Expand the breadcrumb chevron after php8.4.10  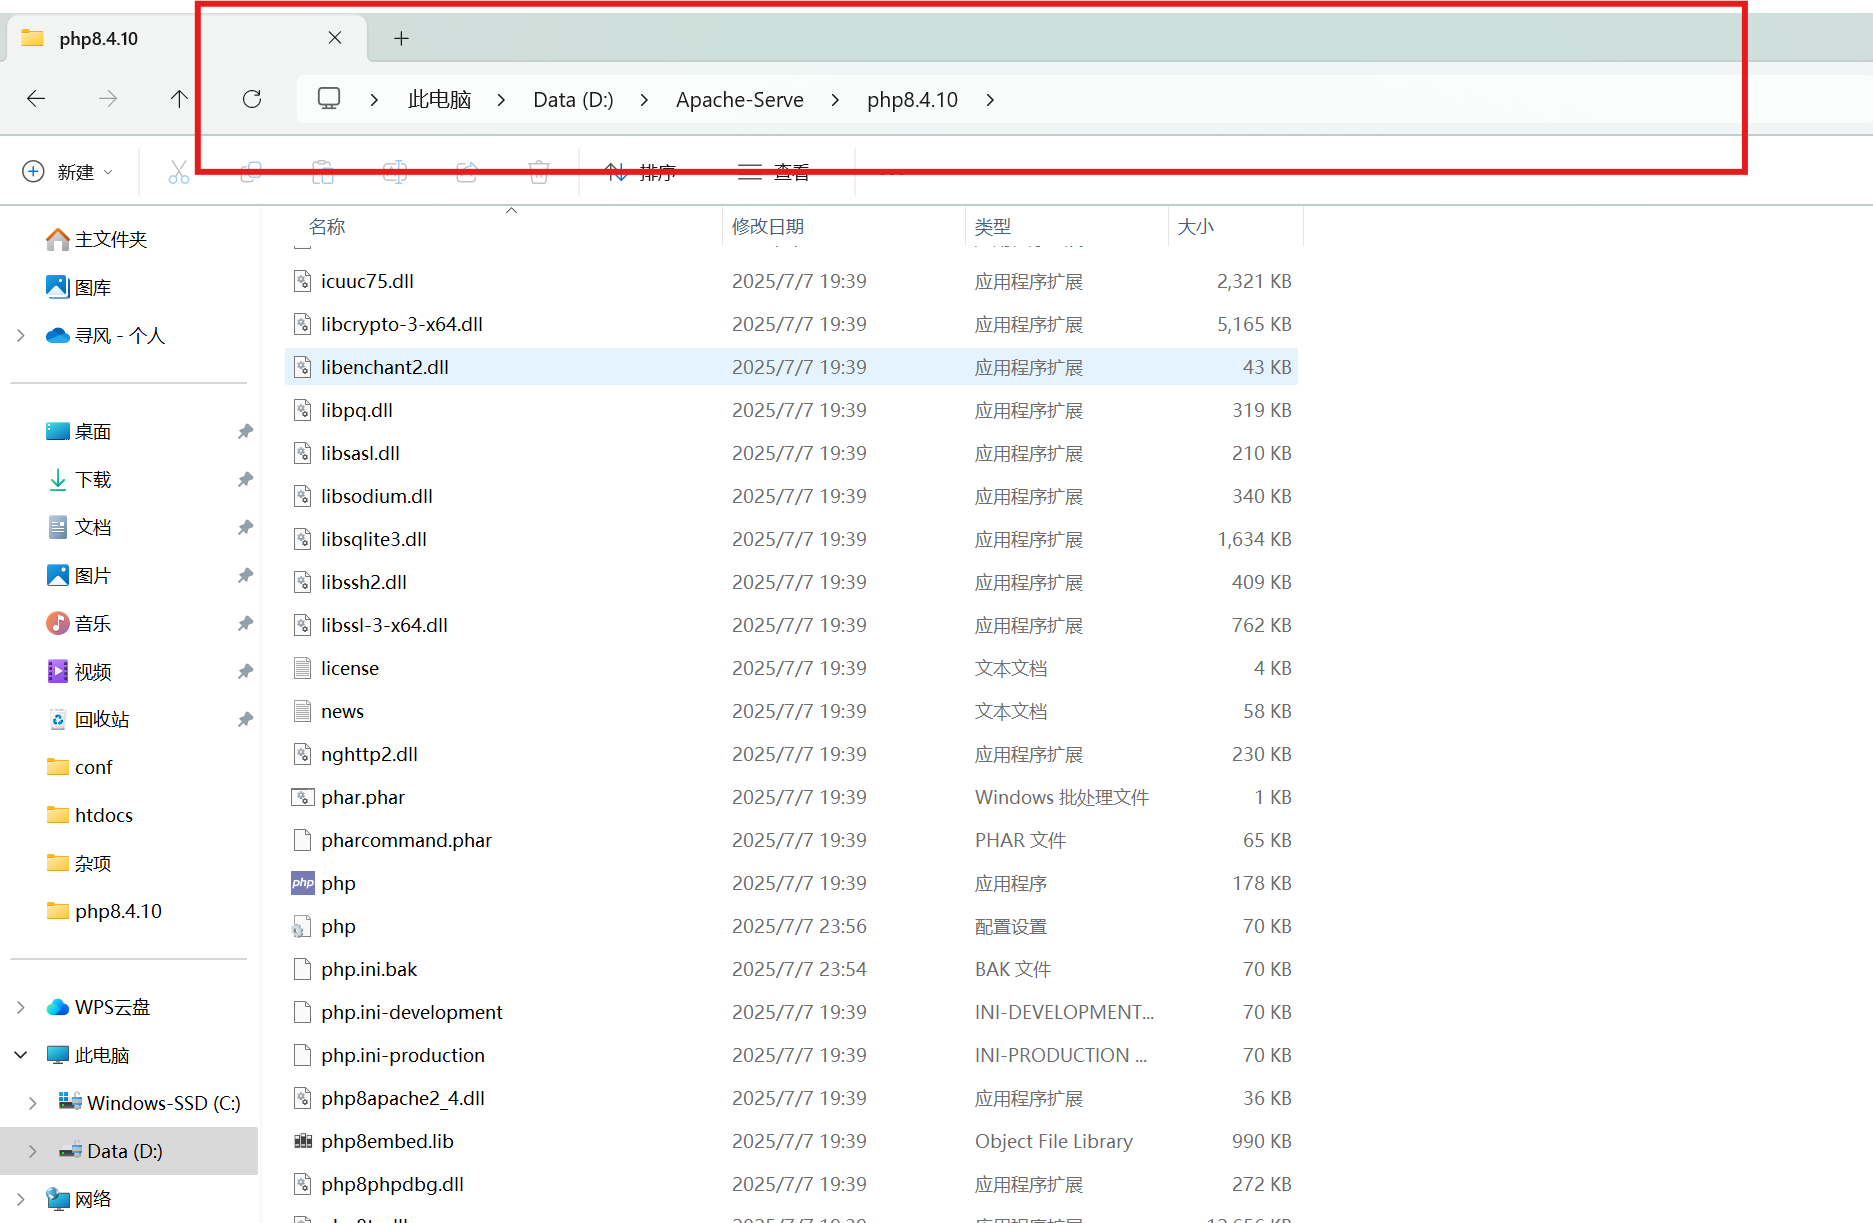pyautogui.click(x=989, y=99)
